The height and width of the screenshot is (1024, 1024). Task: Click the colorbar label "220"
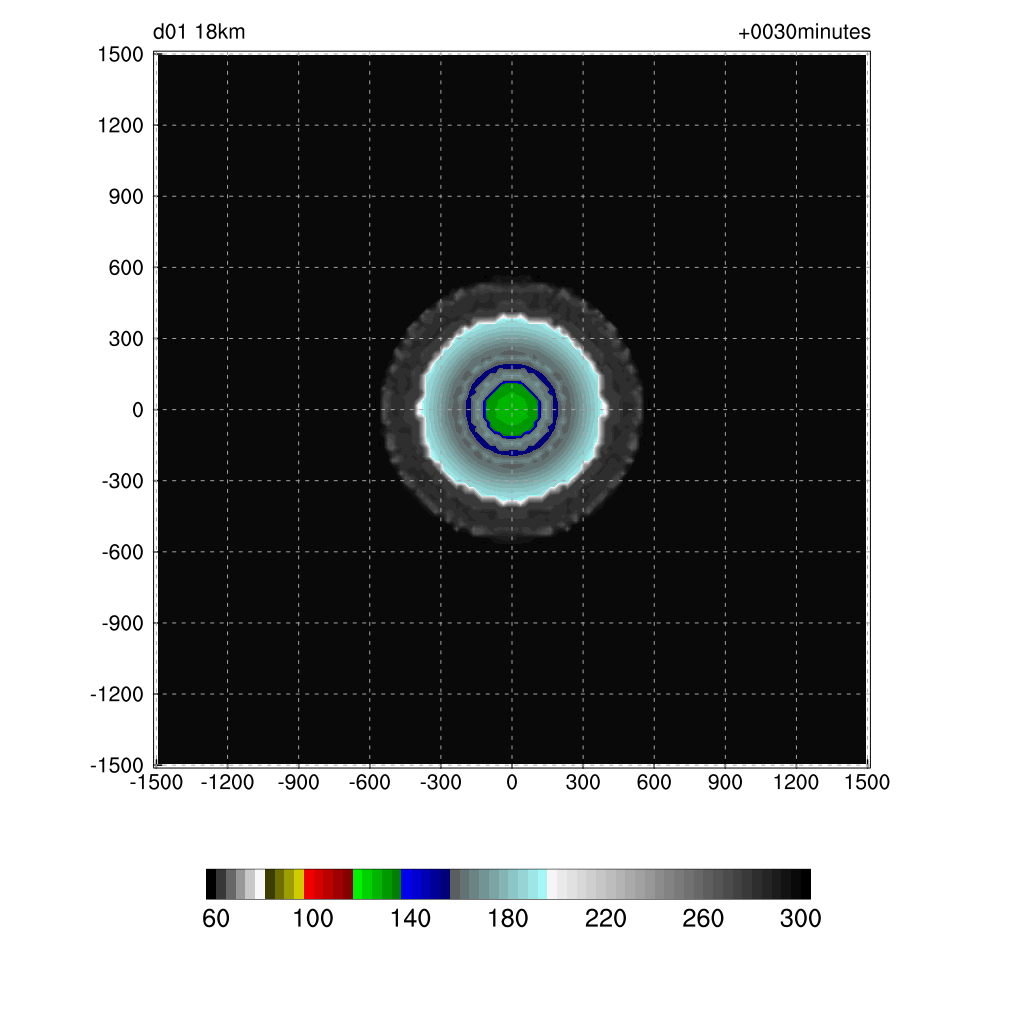tap(605, 919)
